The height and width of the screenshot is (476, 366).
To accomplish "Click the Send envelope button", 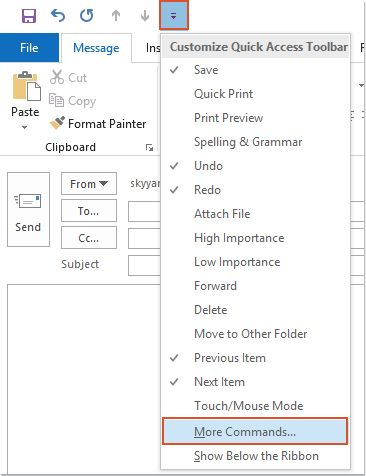I will (x=28, y=209).
